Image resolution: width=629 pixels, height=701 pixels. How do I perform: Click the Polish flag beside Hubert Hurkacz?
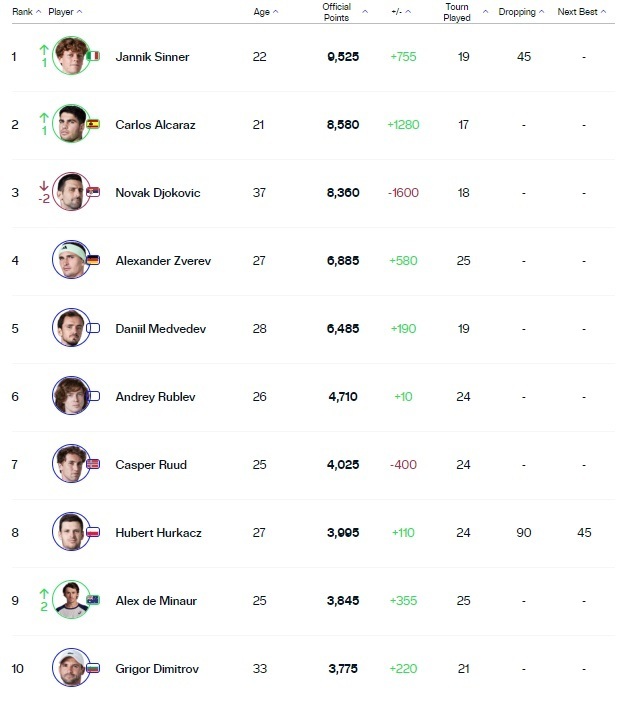pos(94,532)
